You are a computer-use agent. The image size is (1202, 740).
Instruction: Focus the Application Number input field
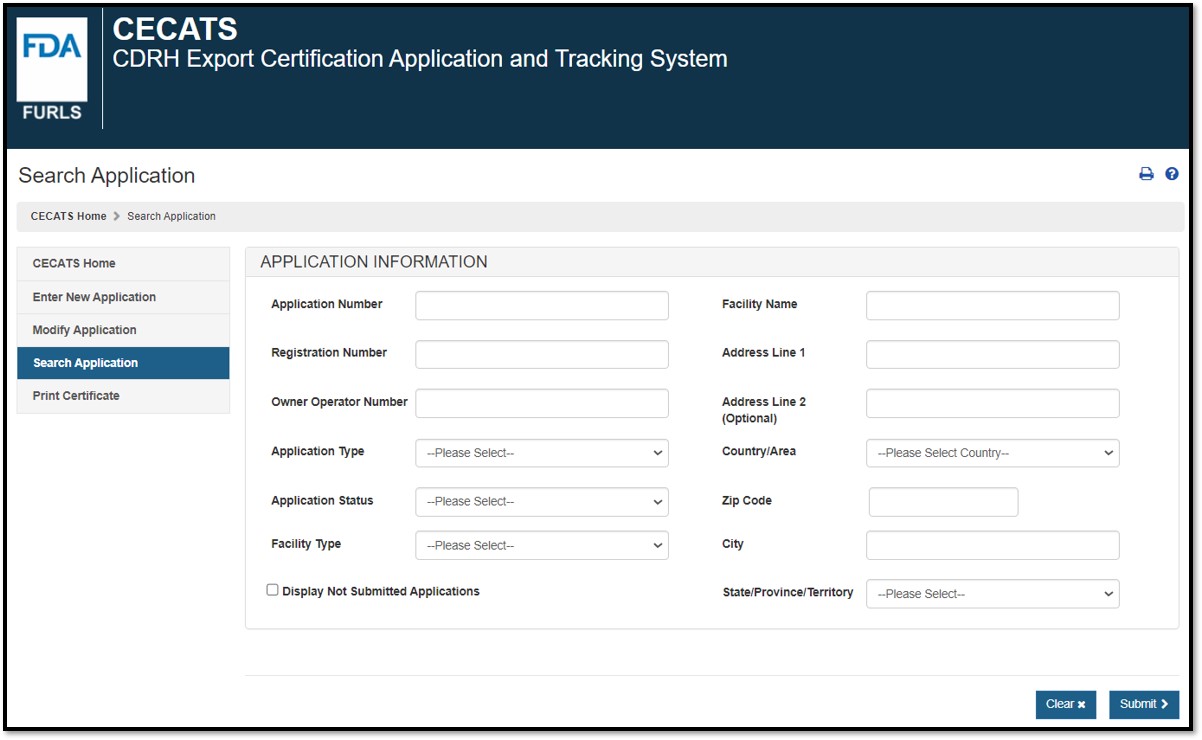pos(541,306)
